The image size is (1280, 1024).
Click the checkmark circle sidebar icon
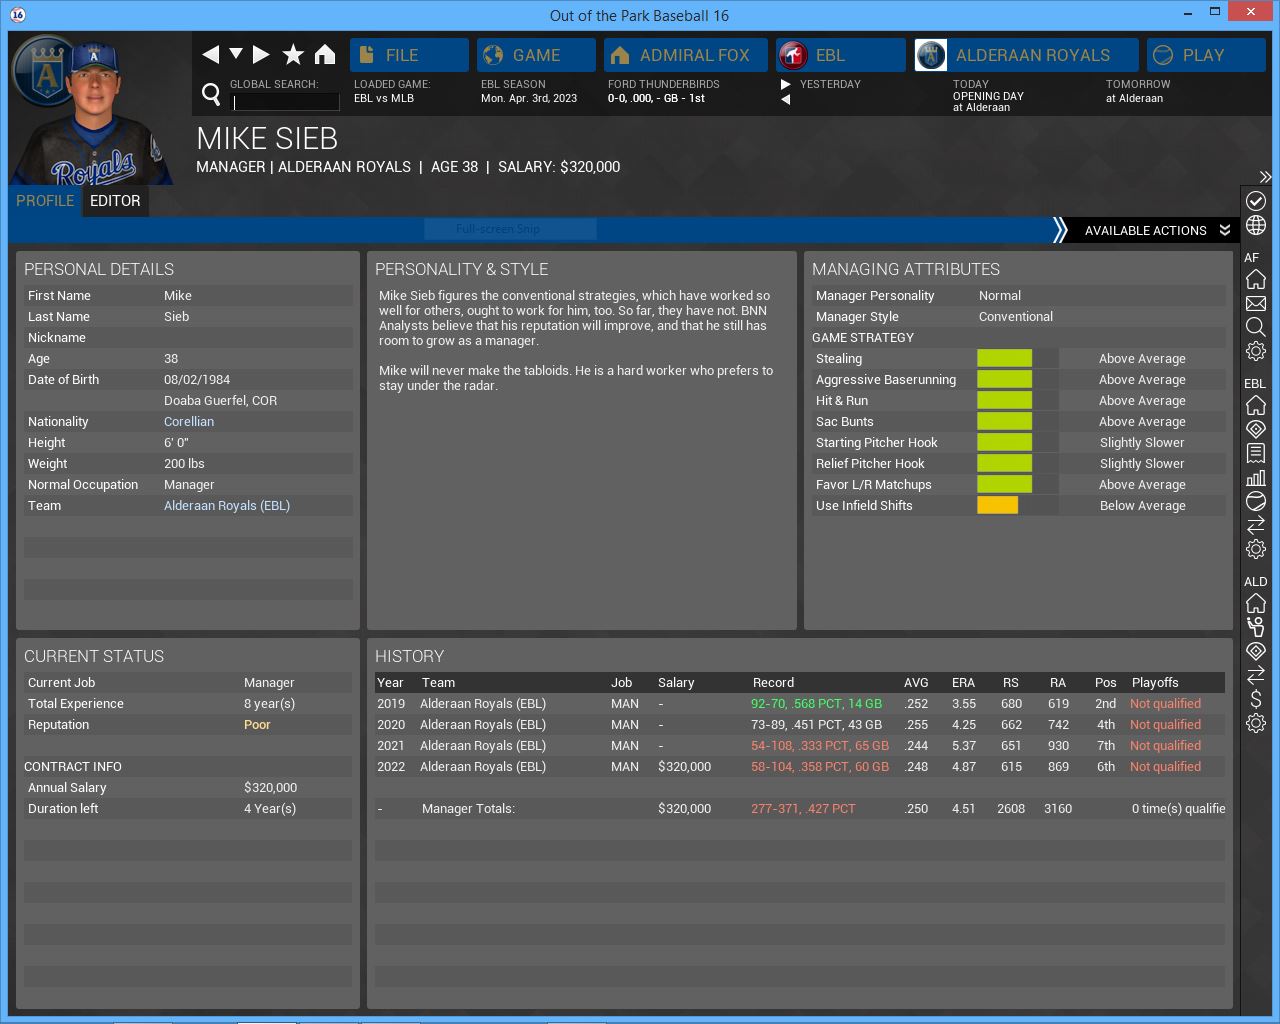(x=1256, y=201)
